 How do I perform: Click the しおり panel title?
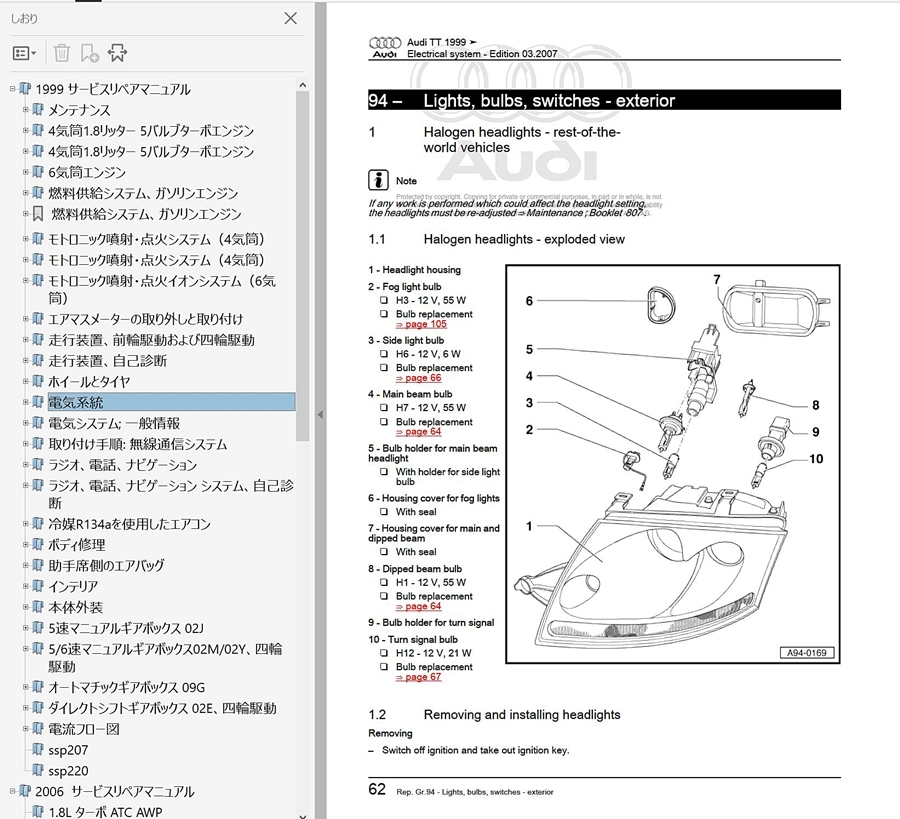[x=24, y=18]
